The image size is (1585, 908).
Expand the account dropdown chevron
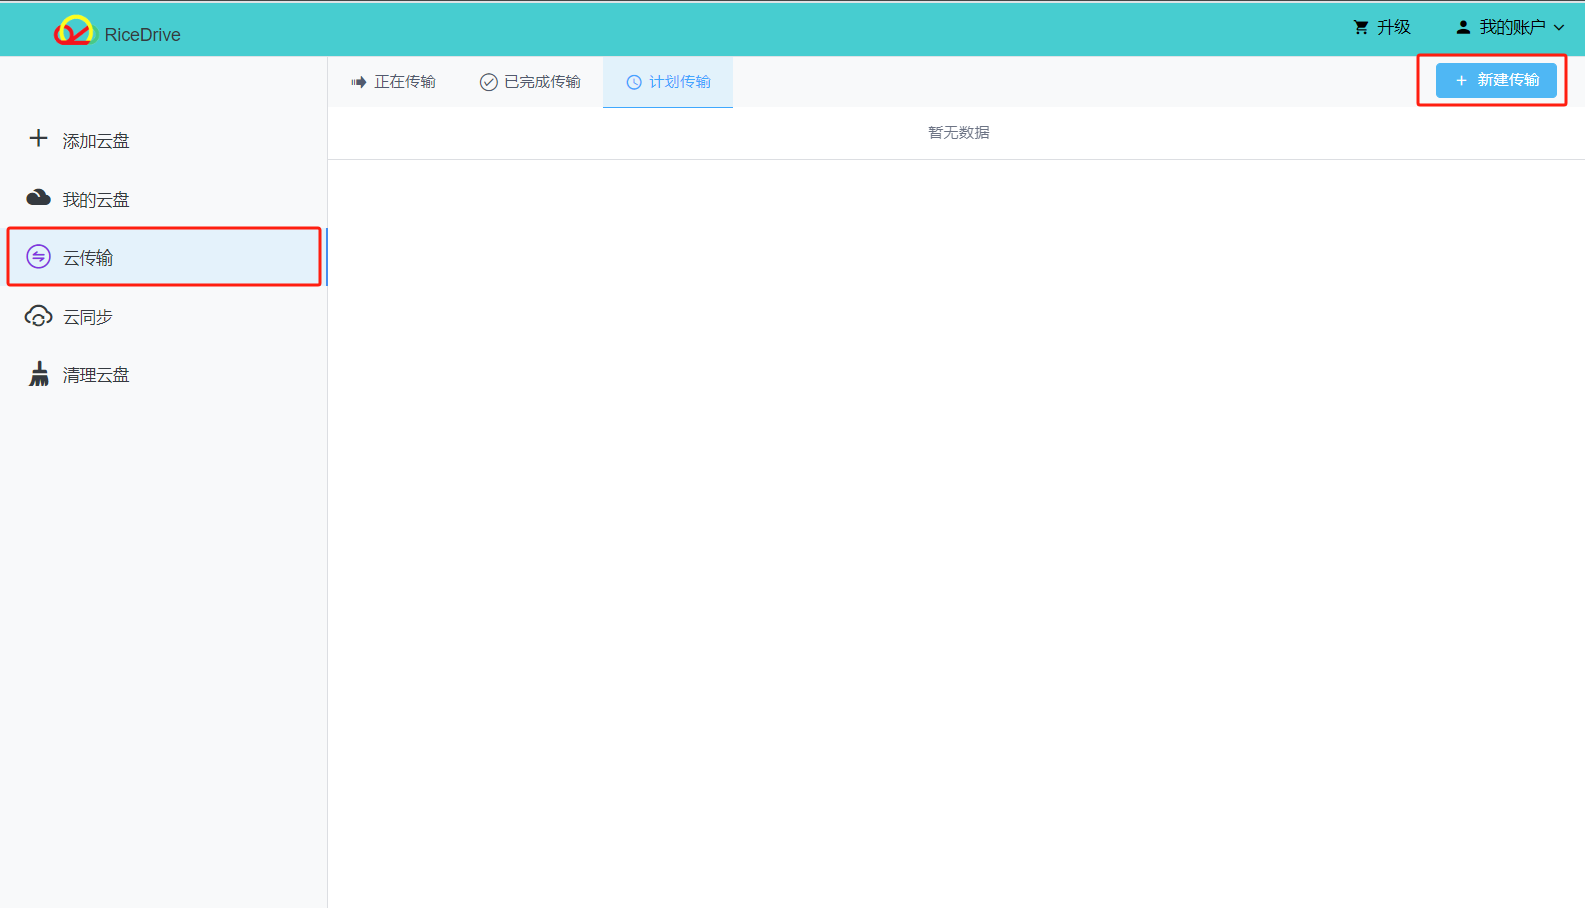(1559, 28)
